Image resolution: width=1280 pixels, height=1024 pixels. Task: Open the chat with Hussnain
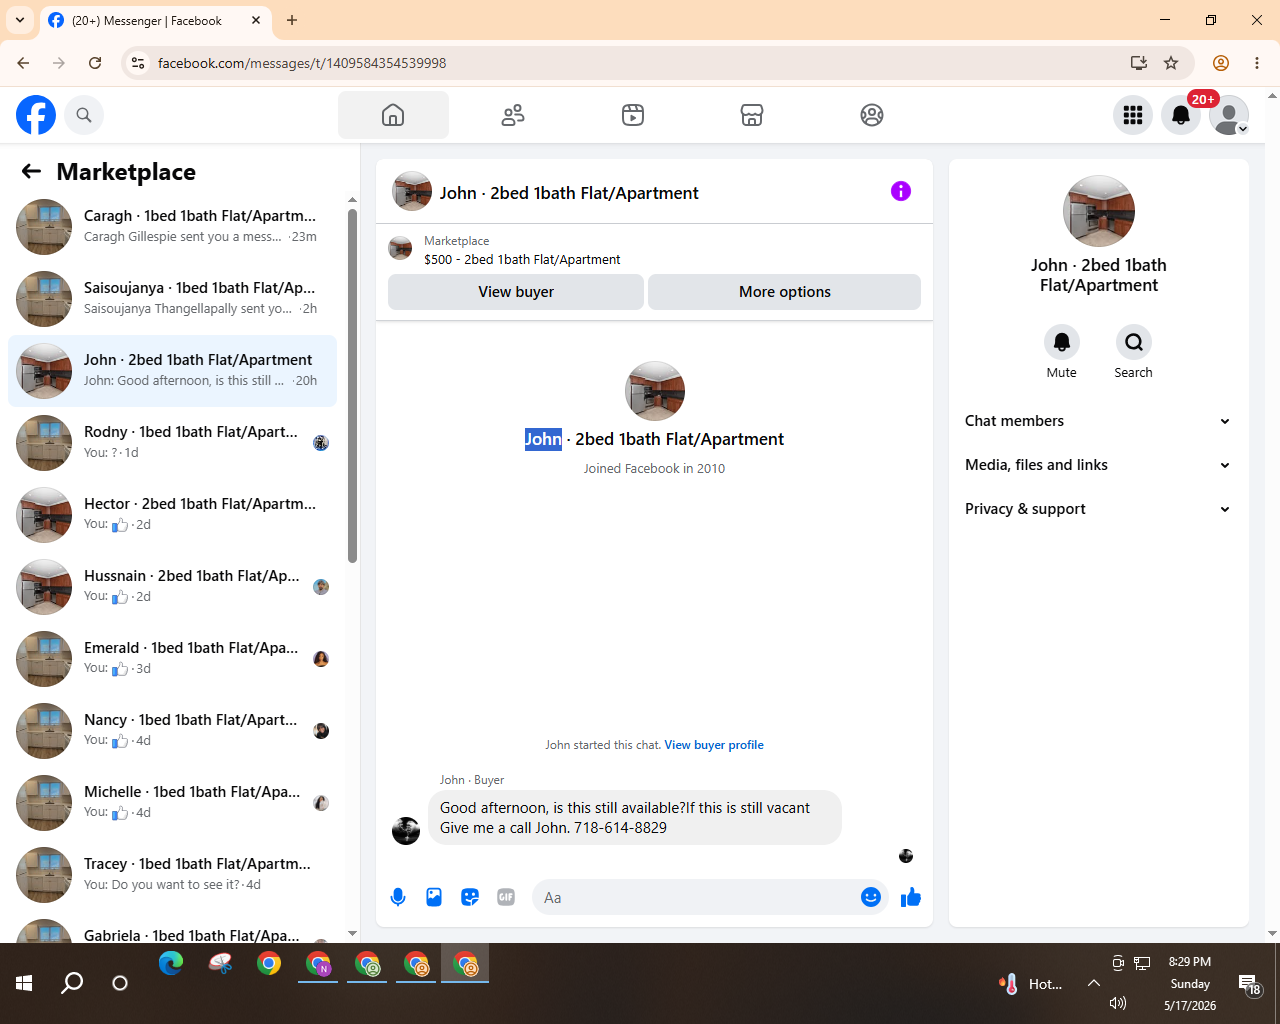172,587
